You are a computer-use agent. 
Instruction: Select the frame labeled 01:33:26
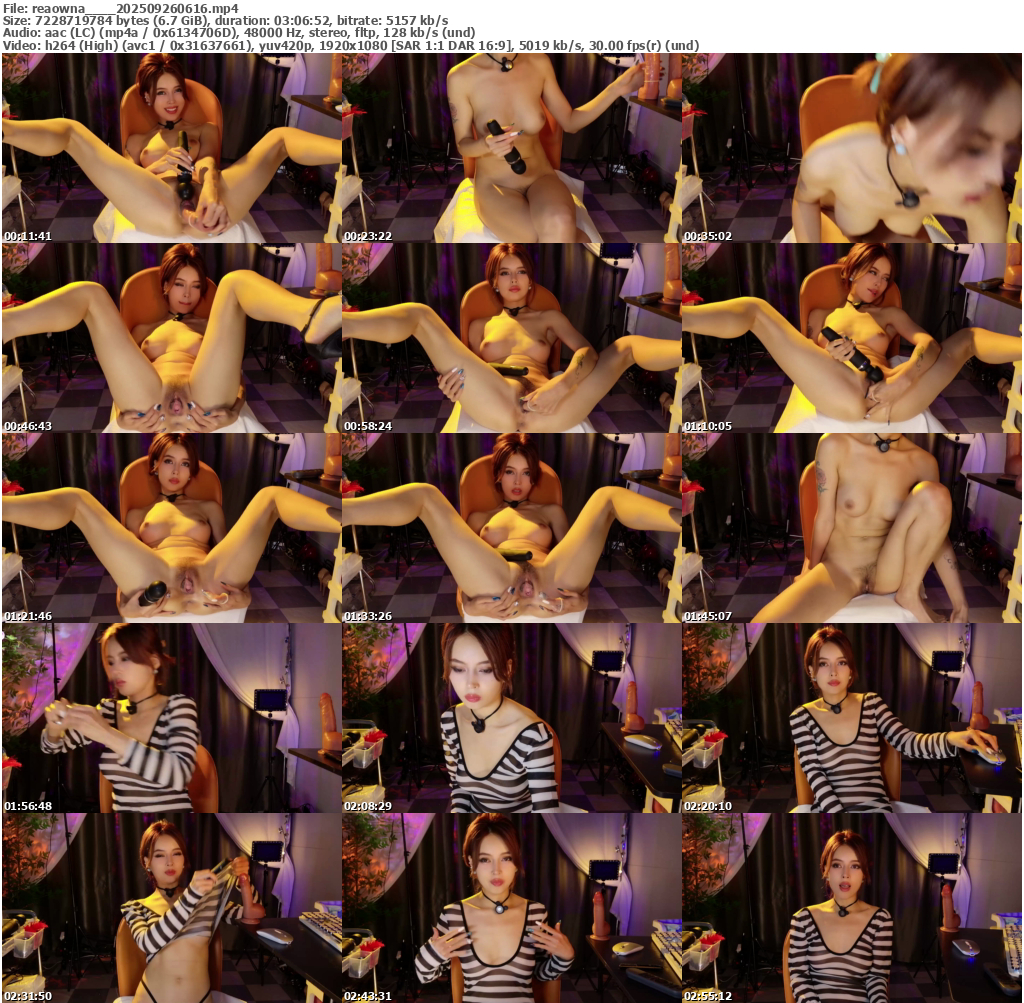click(511, 528)
